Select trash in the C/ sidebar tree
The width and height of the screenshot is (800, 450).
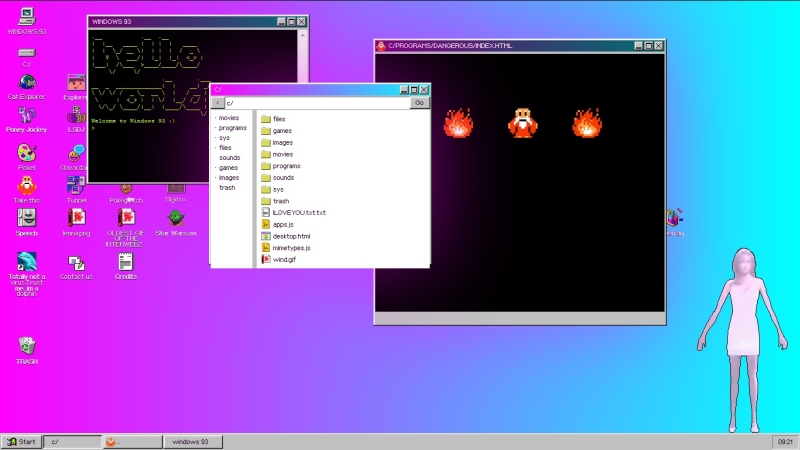pos(227,188)
